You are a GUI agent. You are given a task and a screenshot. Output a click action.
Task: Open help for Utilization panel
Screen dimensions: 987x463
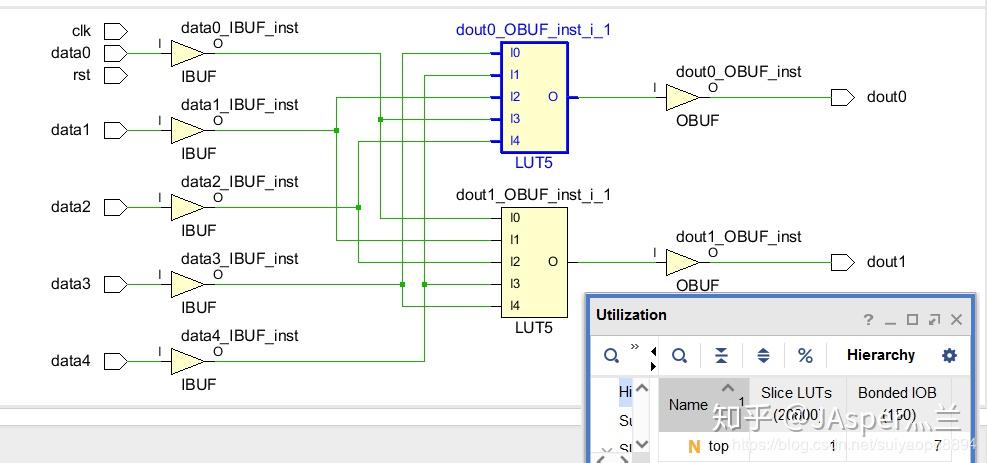pos(869,320)
